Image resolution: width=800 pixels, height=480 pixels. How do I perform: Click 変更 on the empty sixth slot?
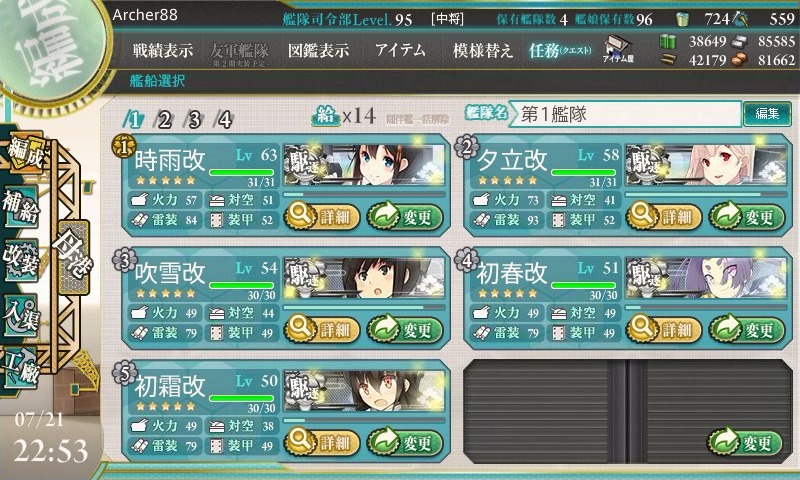pos(745,443)
